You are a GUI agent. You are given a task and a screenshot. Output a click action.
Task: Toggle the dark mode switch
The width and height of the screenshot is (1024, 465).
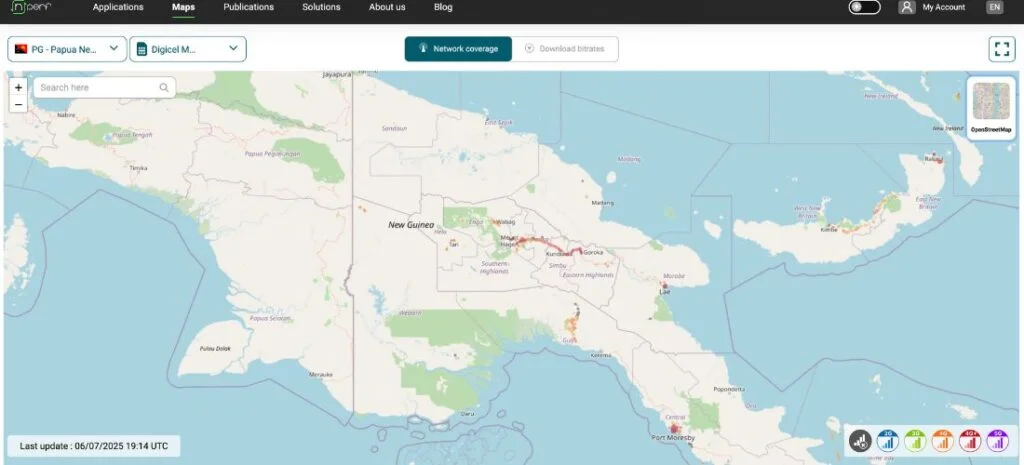(x=864, y=7)
